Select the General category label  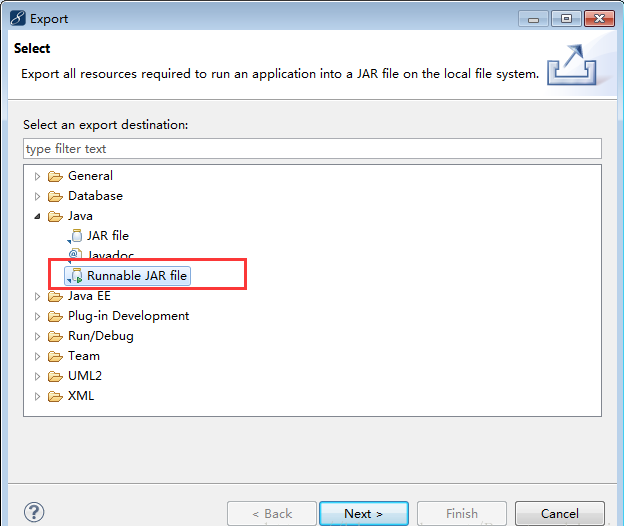tap(90, 176)
